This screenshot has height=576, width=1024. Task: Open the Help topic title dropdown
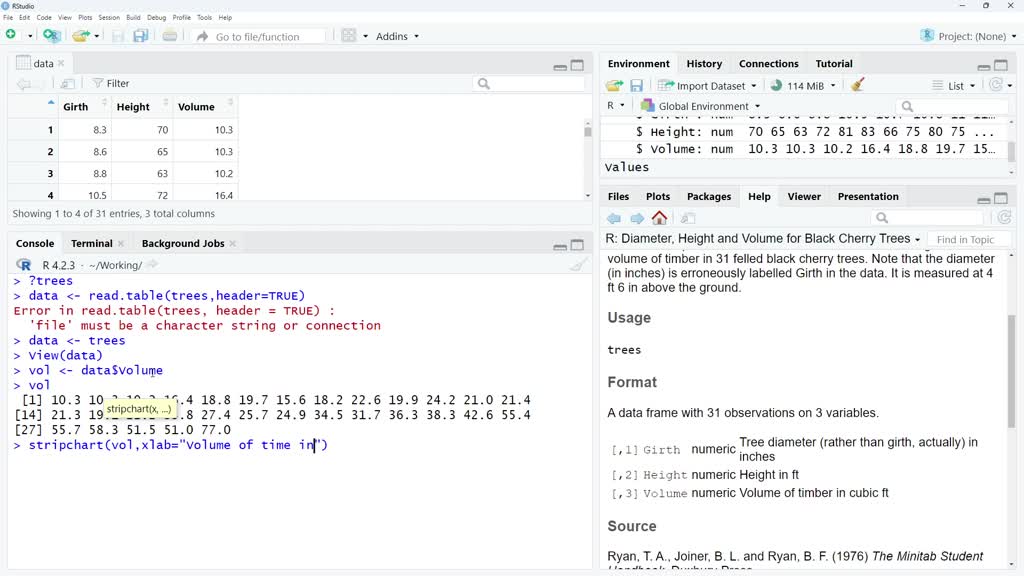pos(917,240)
